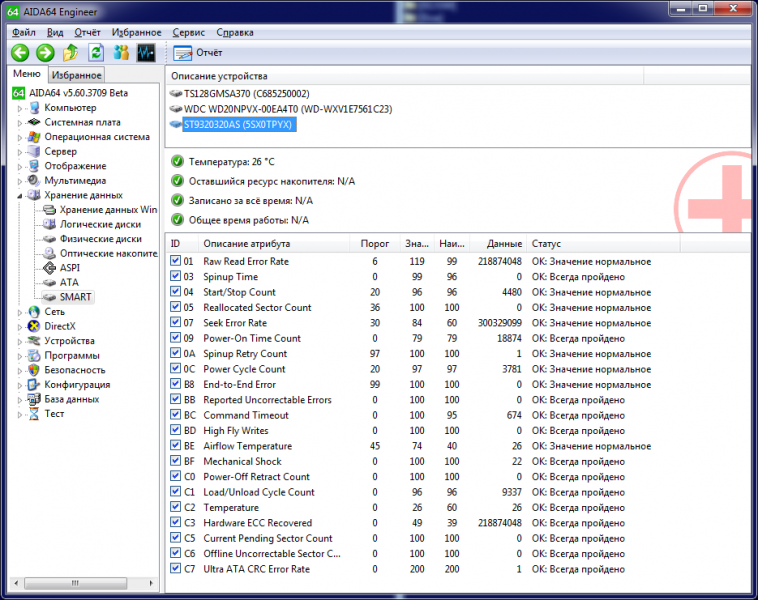Image resolution: width=758 pixels, height=600 pixels.
Task: Sort by the ID column header
Action: click(183, 244)
